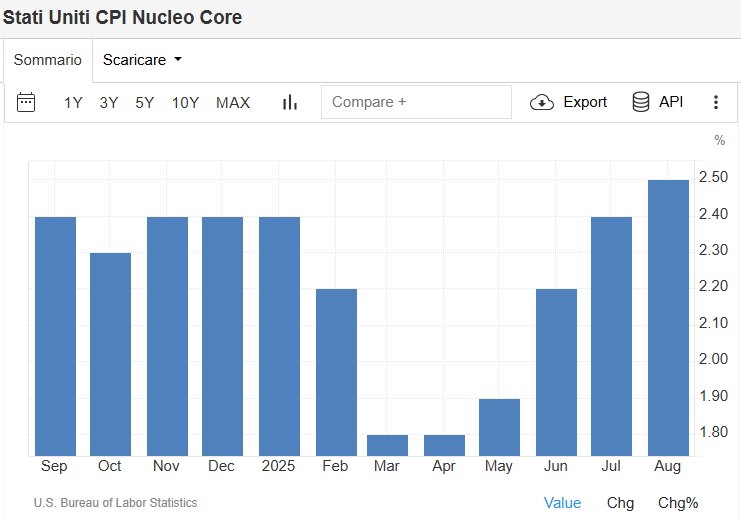Open the Sommario tab
This screenshot has height=522, width=741.
coord(48,60)
